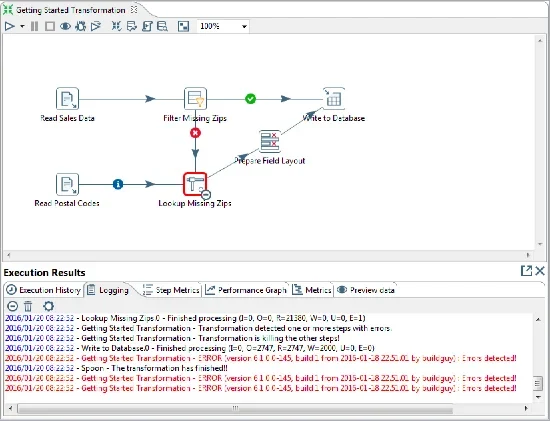Image resolution: width=550 pixels, height=421 pixels.
Task: Click error badge on Lookup Missing Zips
Action: 206,195
